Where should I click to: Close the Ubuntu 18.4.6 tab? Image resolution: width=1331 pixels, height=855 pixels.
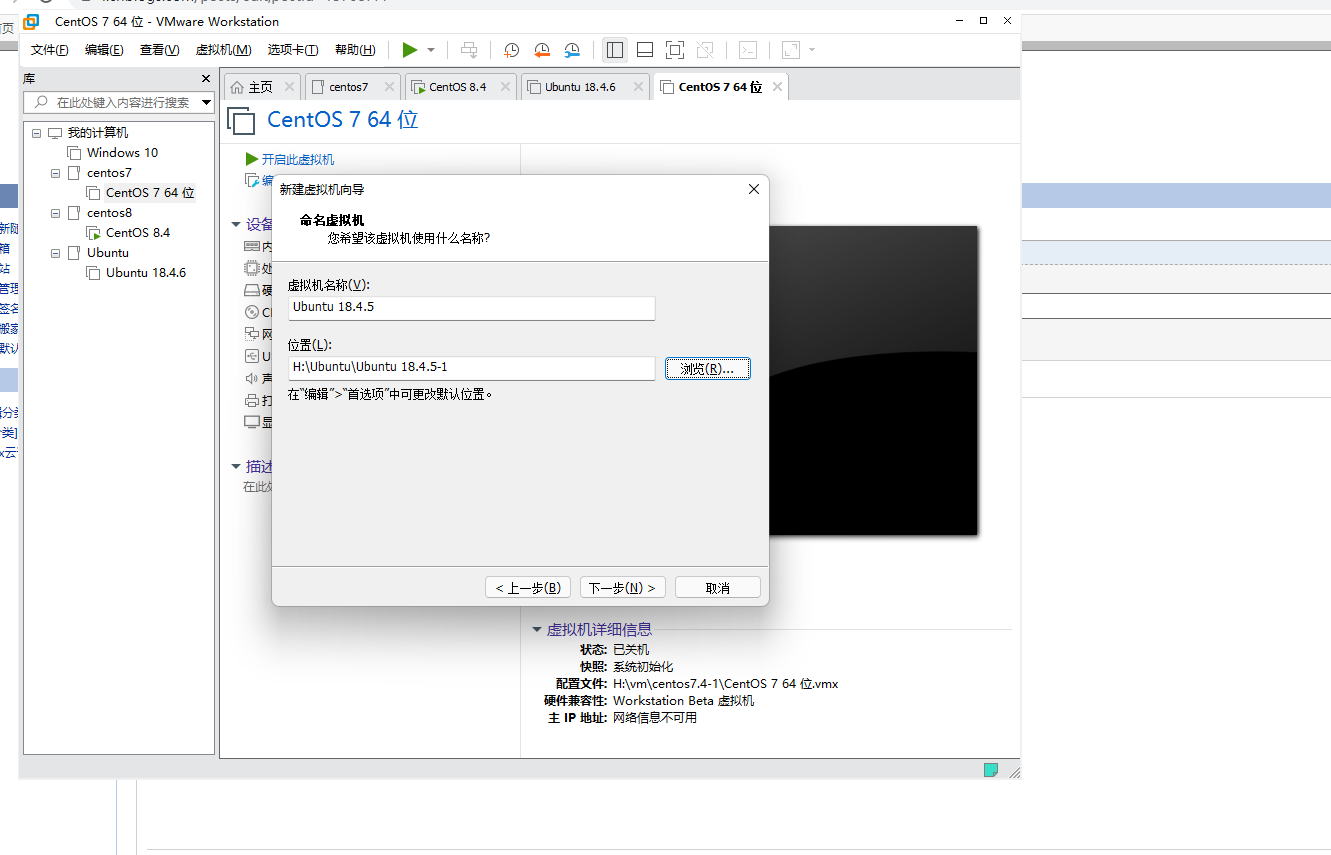pos(637,87)
